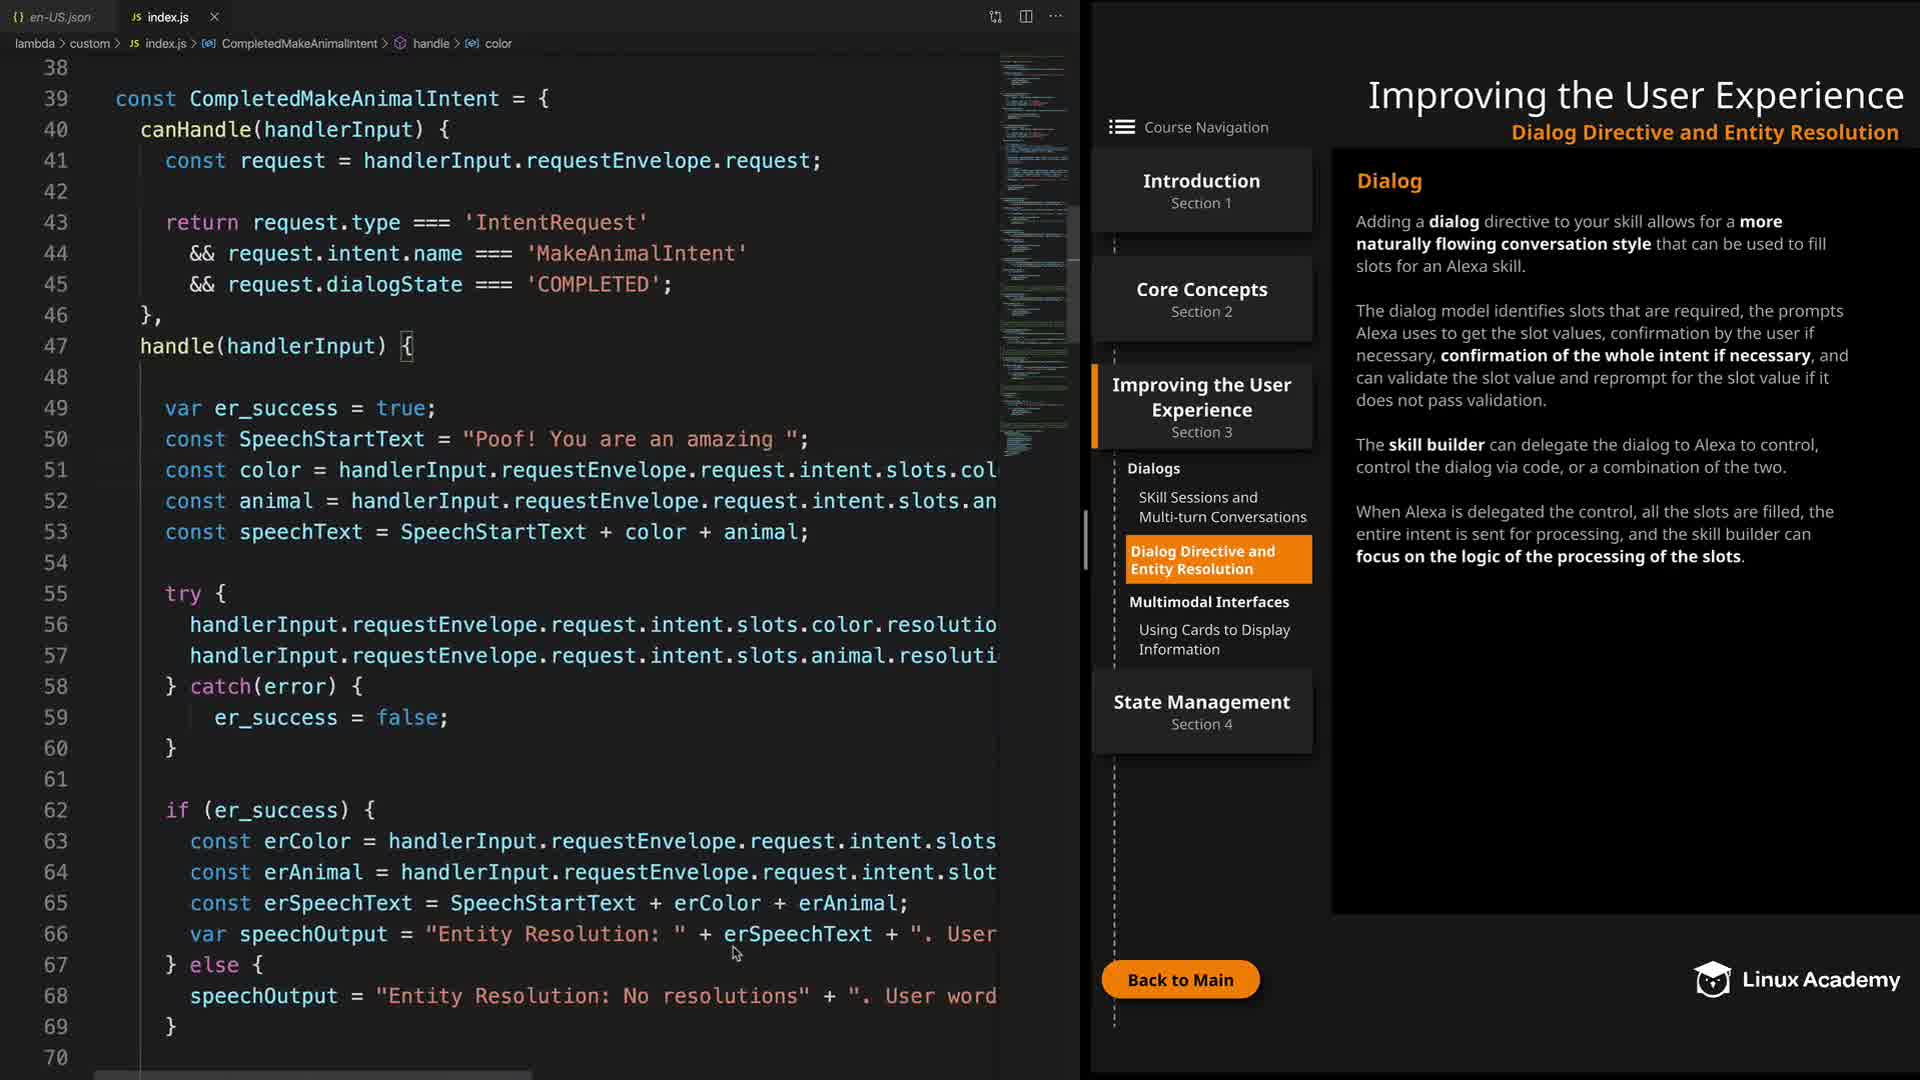
Task: Go to Using Cards to Display Information
Action: [x=1213, y=640]
